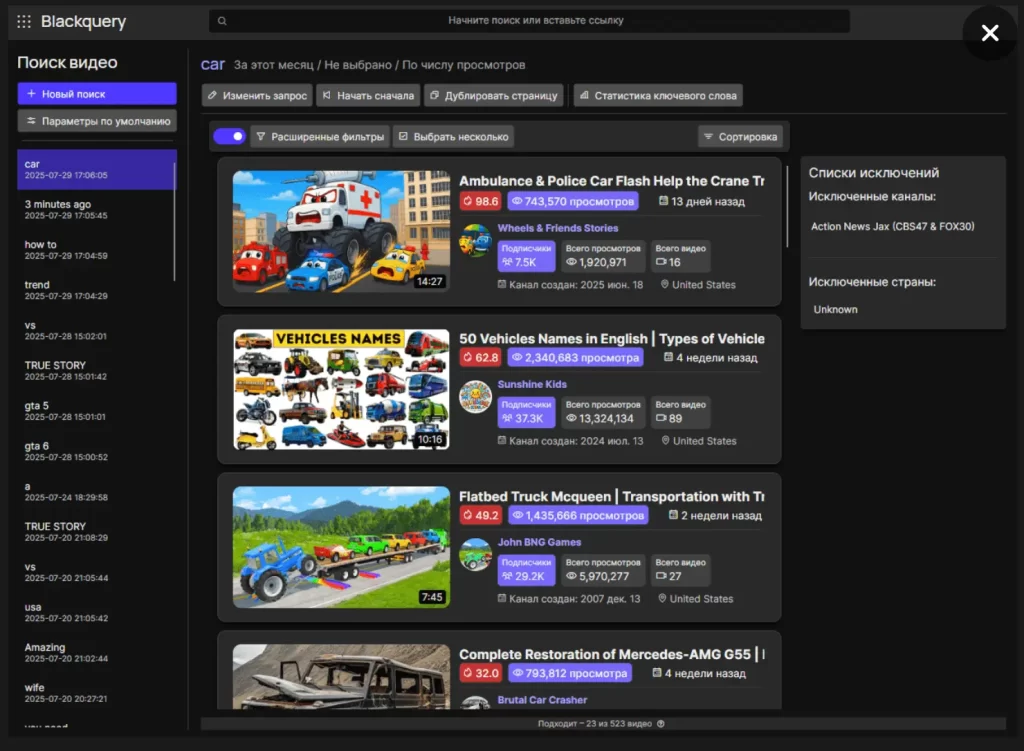The width and height of the screenshot is (1024, 751).
Task: Click the red 98.6 score badge
Action: 480,201
